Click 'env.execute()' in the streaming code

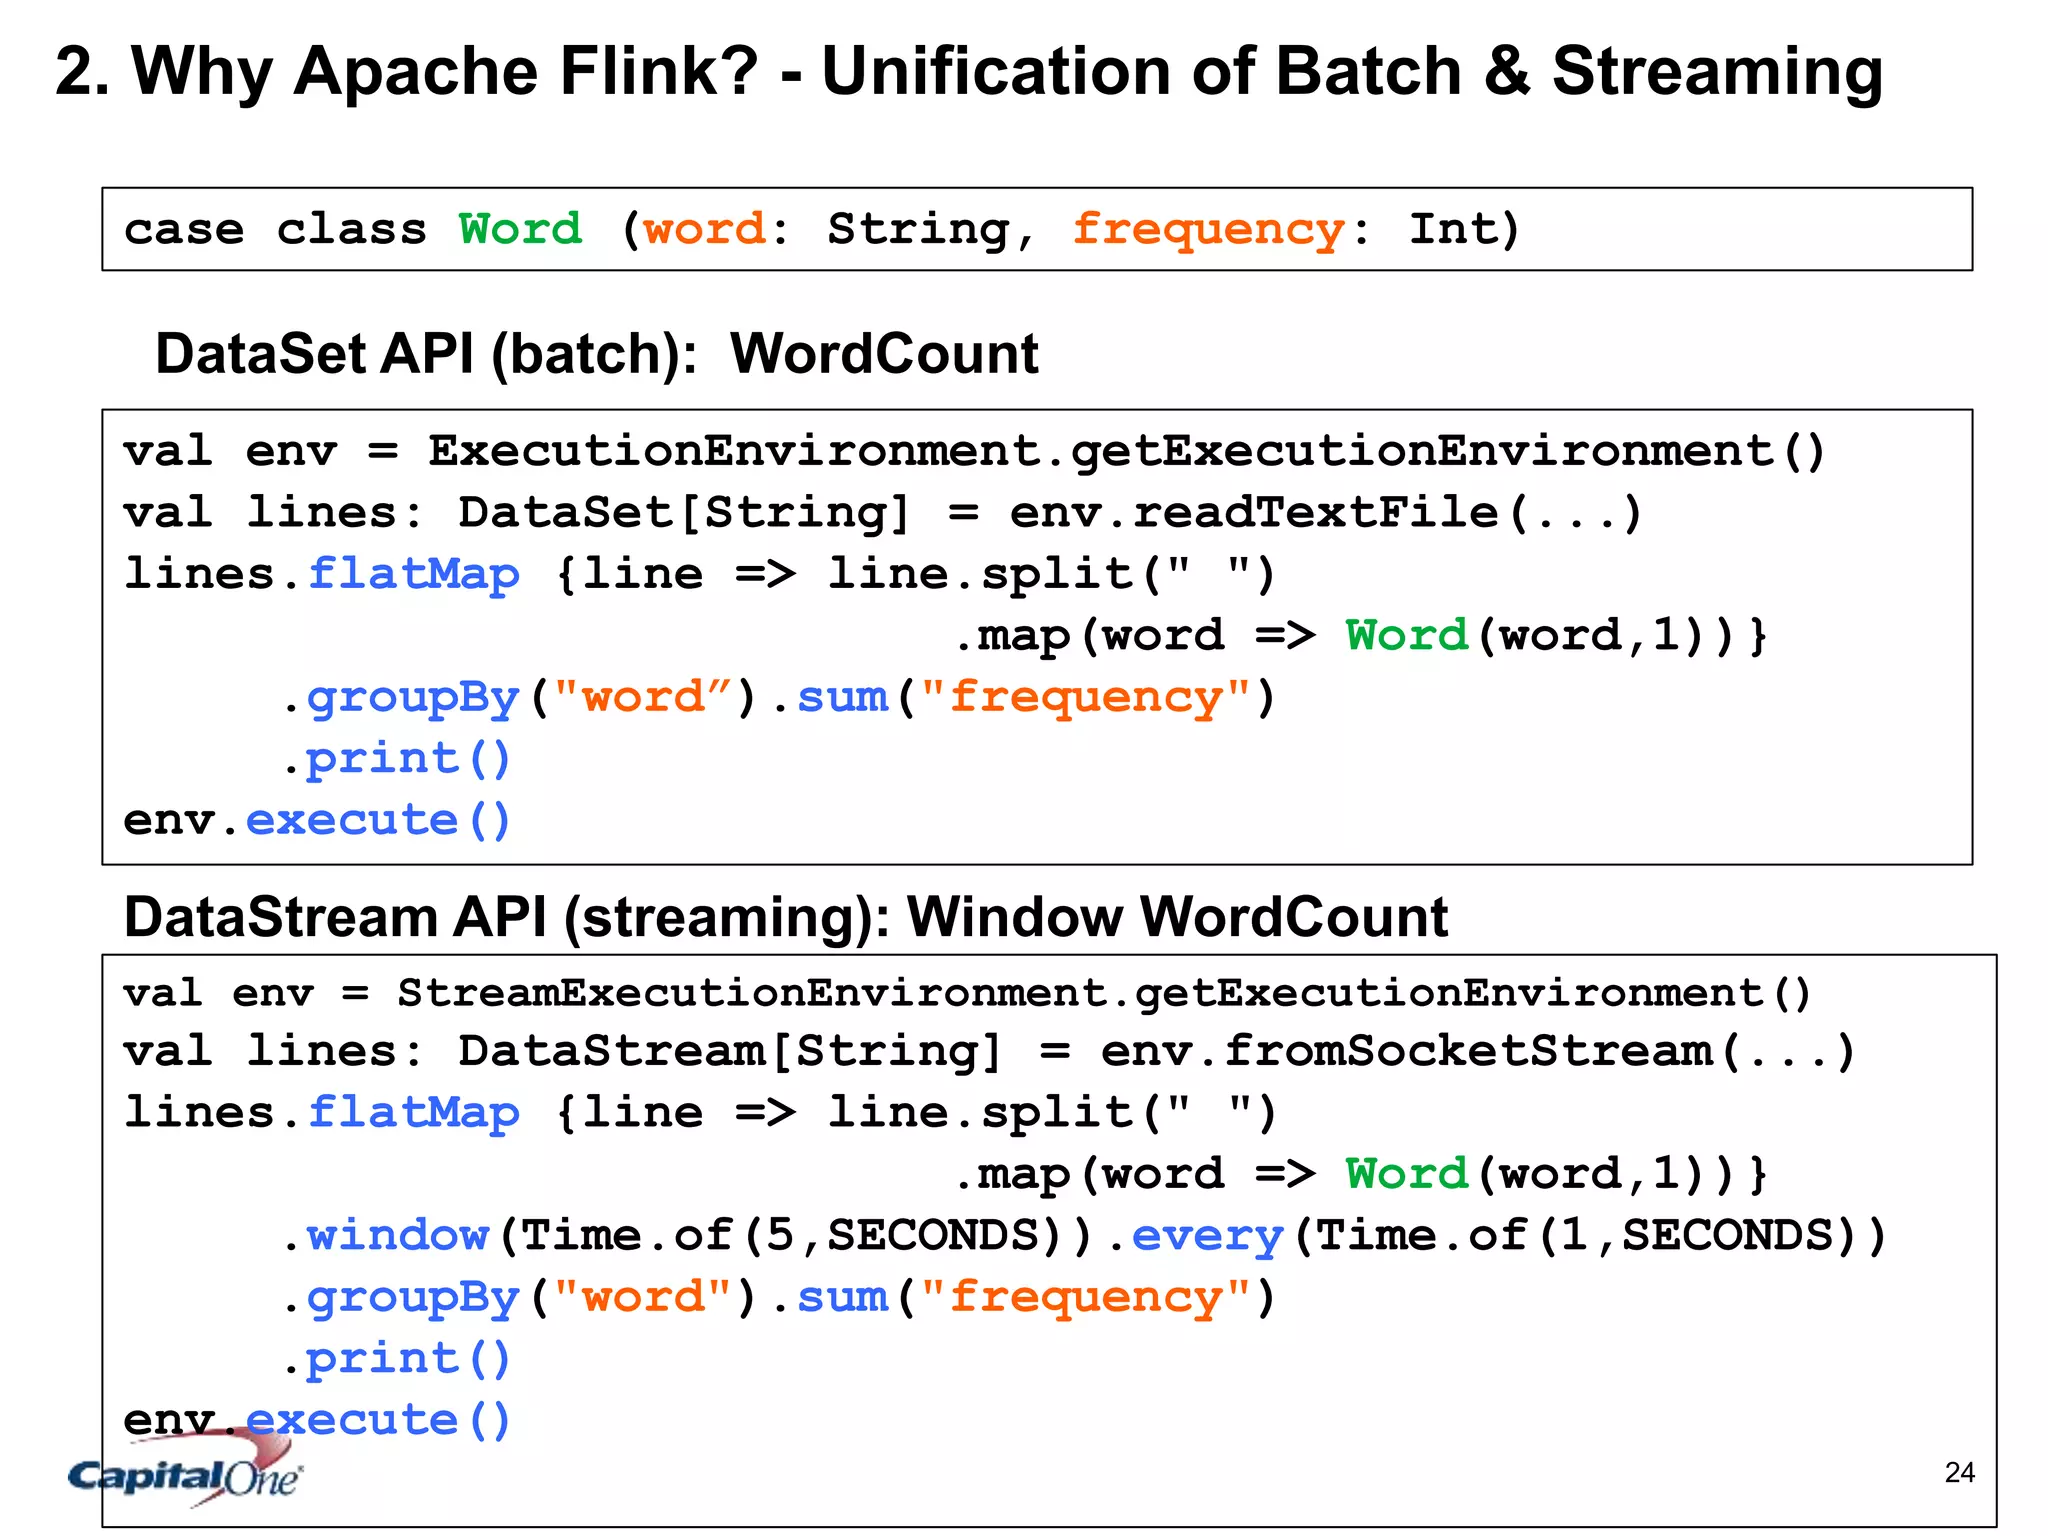318,1420
